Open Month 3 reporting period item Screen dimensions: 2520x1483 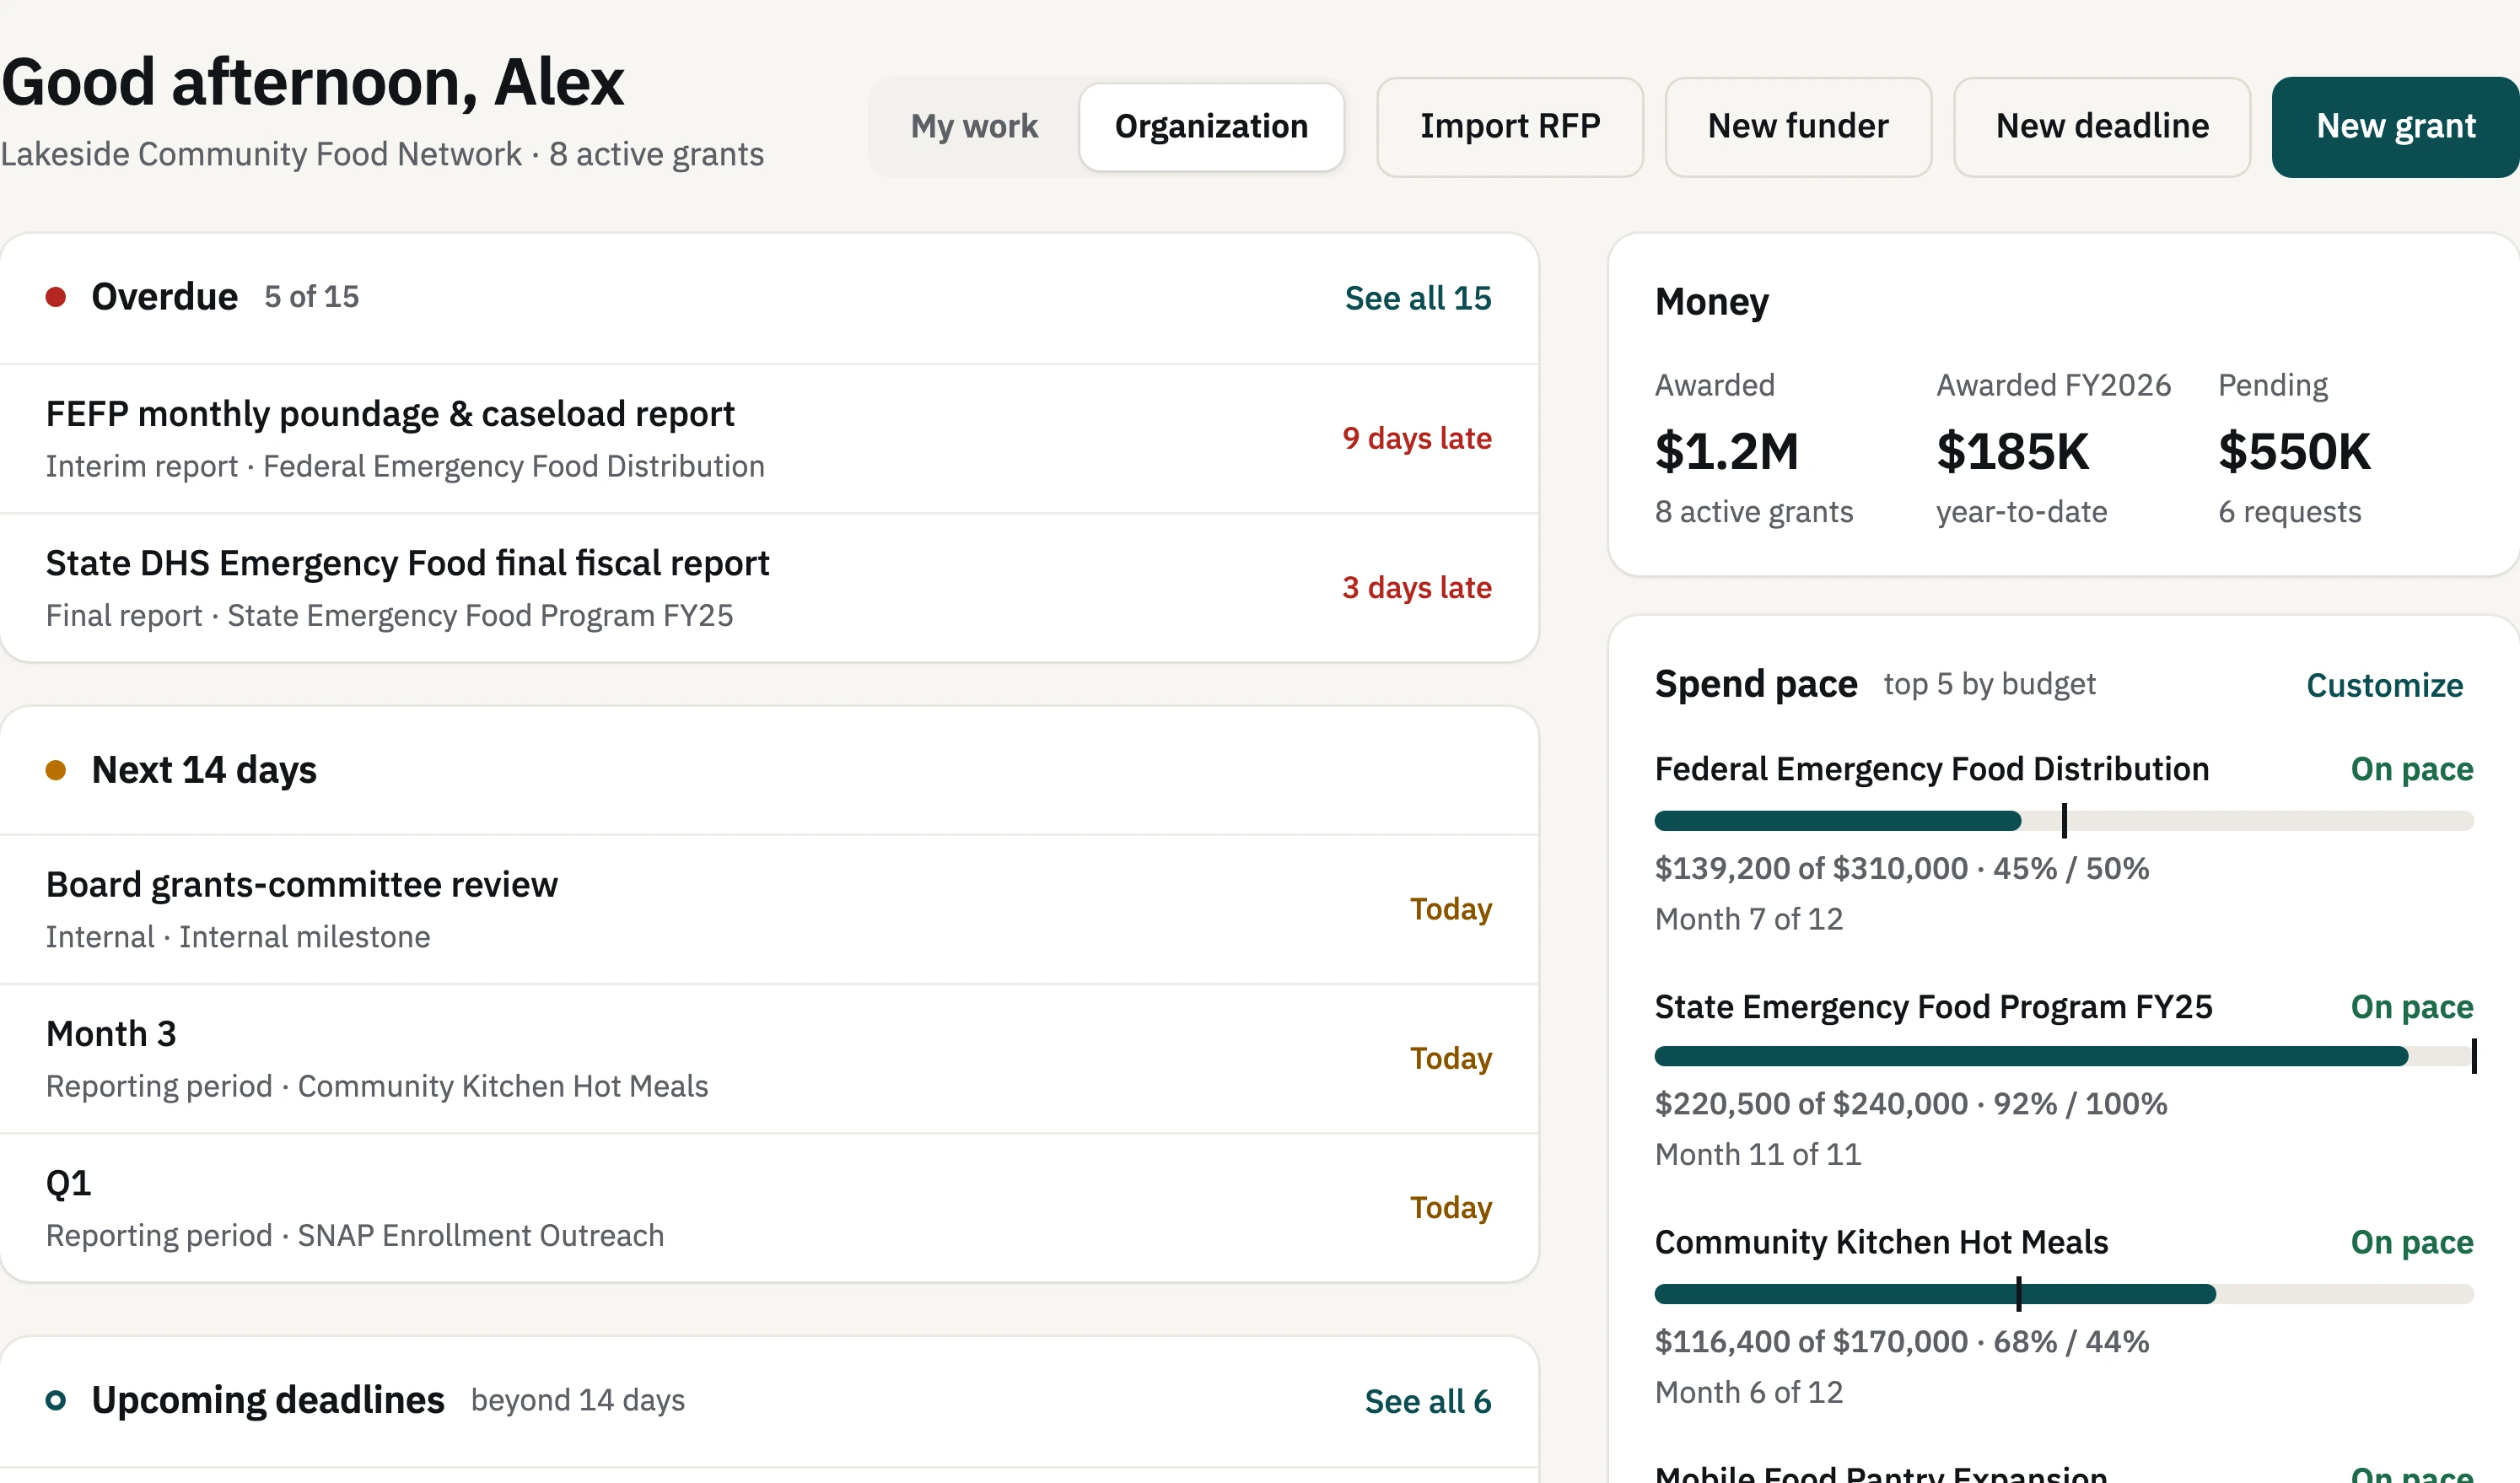pos(768,1059)
